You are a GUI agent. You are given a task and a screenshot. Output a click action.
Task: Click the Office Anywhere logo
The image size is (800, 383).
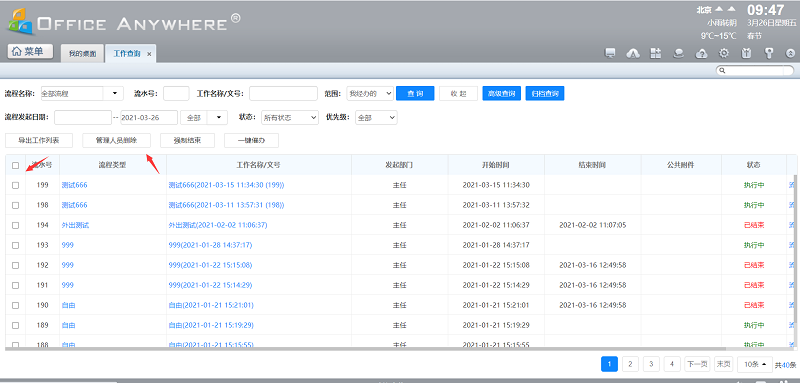[x=123, y=23]
